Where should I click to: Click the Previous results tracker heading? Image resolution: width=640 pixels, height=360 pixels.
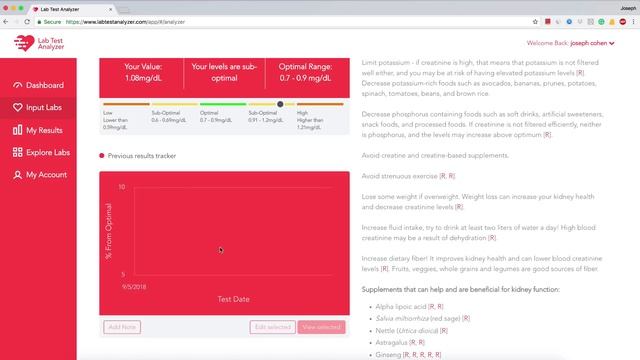(142, 156)
